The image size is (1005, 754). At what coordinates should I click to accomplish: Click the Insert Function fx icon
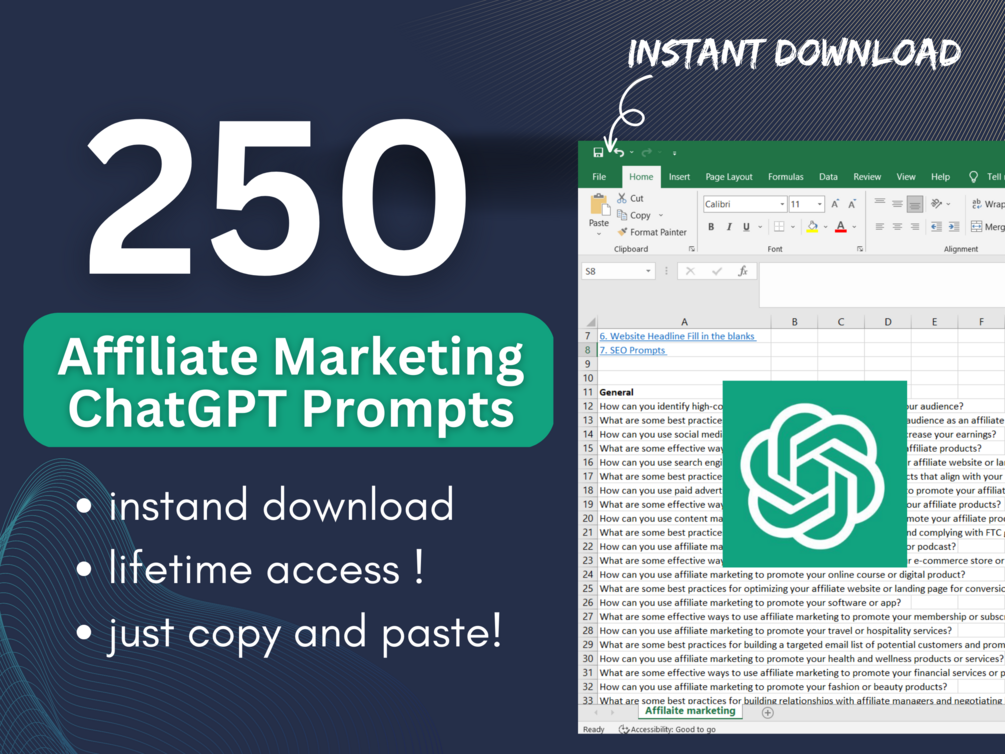pos(743,271)
